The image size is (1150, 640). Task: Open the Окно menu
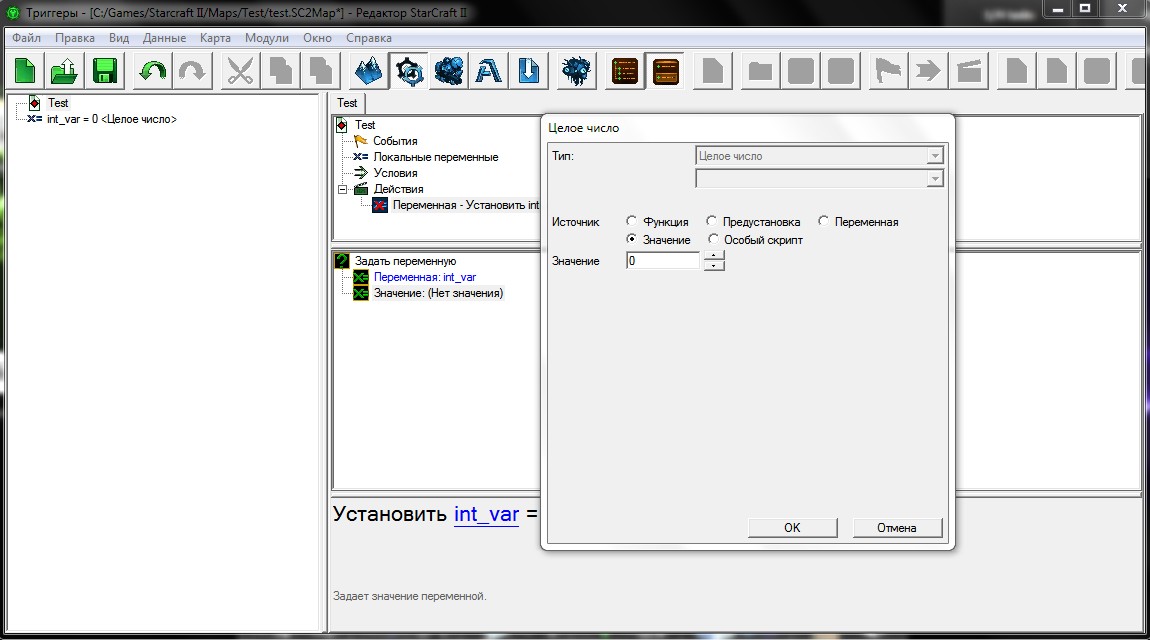click(x=318, y=37)
